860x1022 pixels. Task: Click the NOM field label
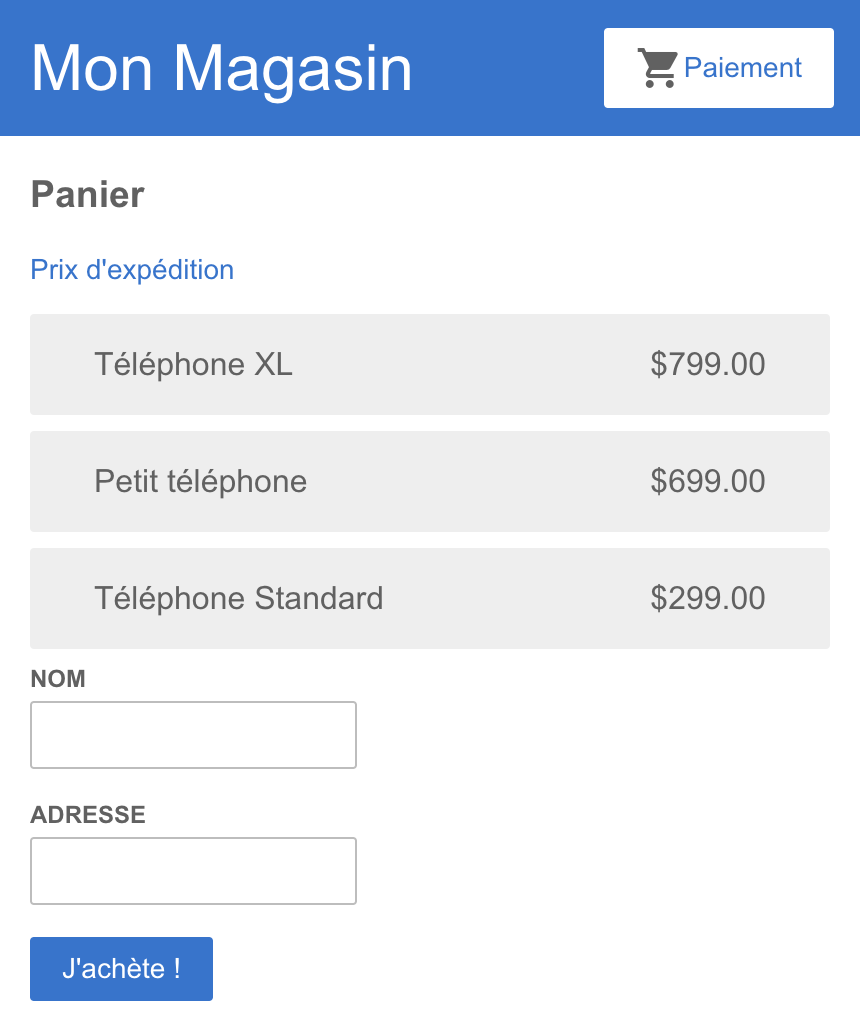(58, 679)
